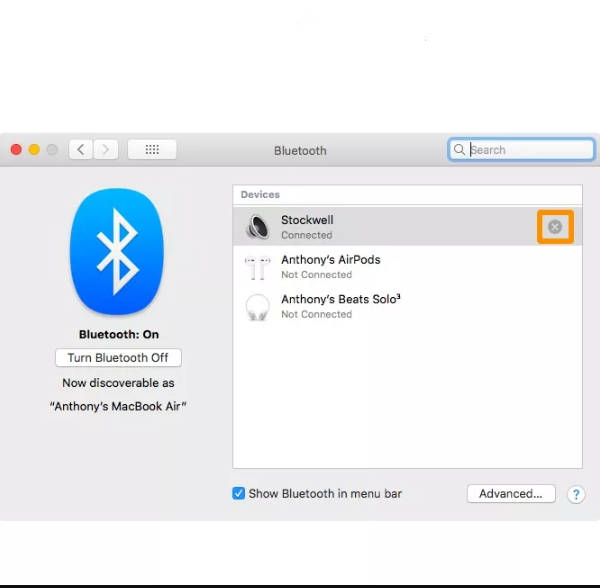
Task: Remove the Stockwell device with the x button
Action: [555, 227]
